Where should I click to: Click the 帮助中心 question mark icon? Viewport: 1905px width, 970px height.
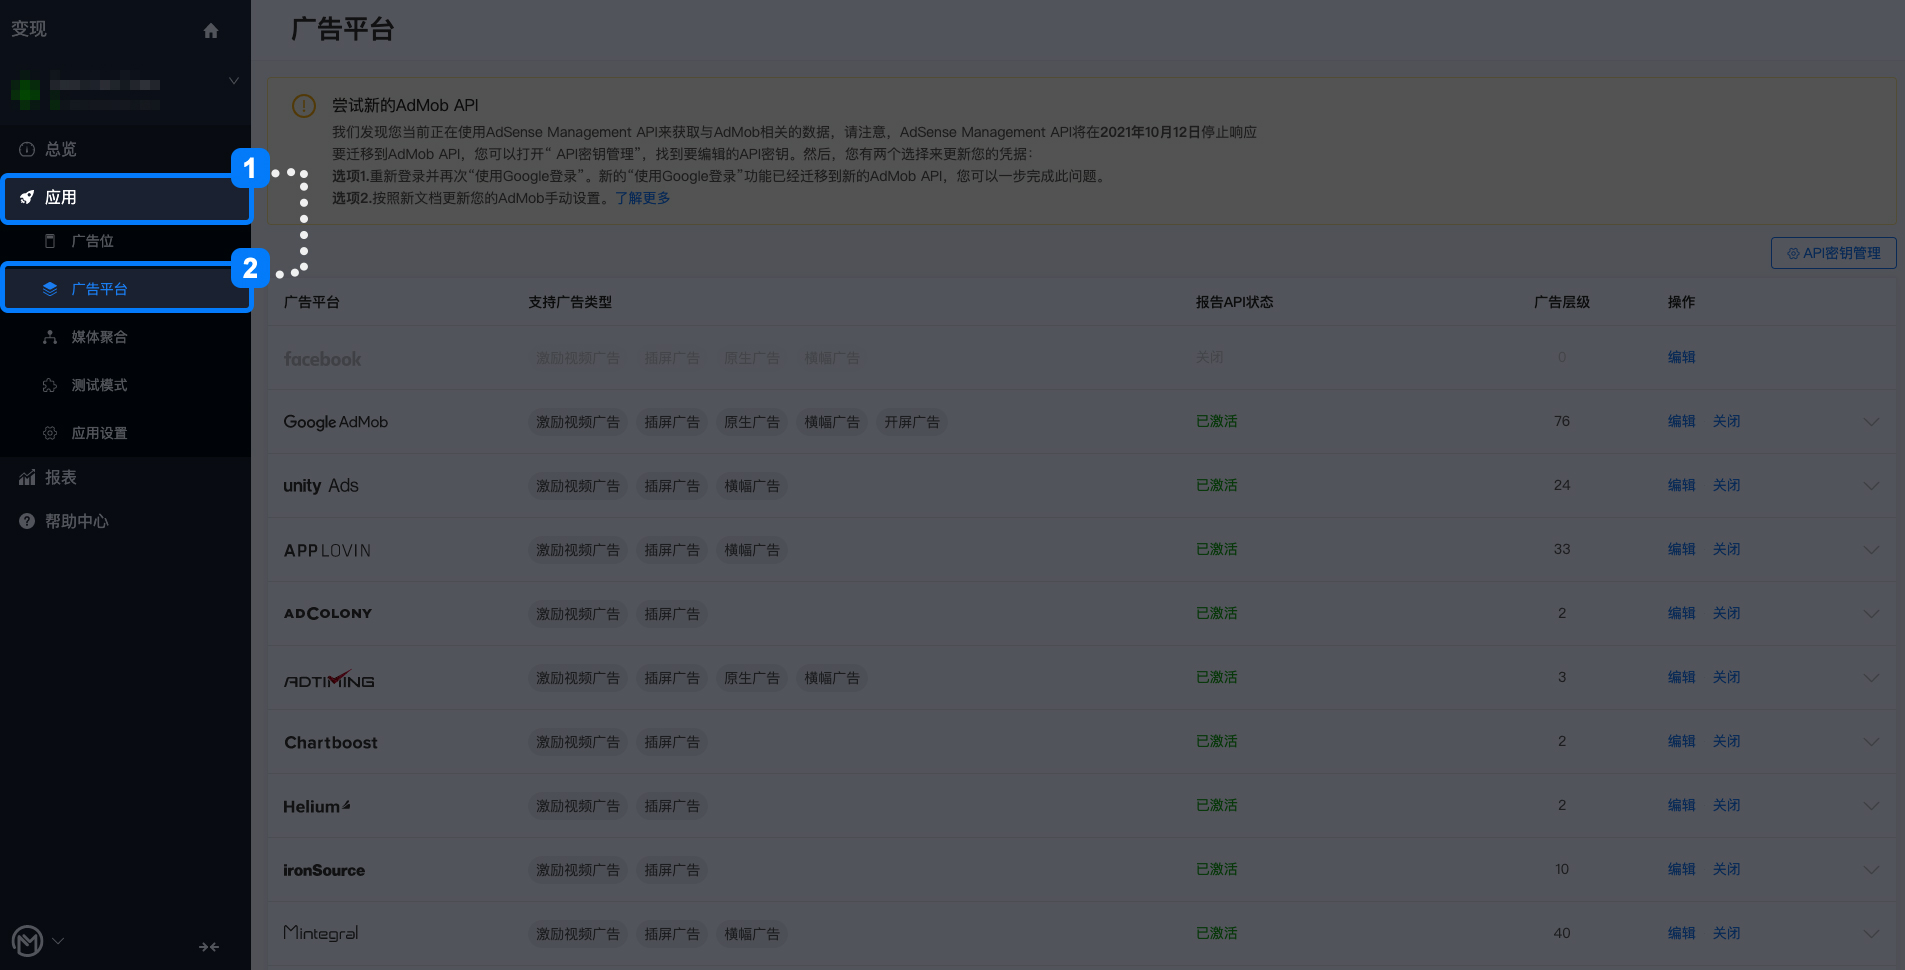click(x=27, y=521)
